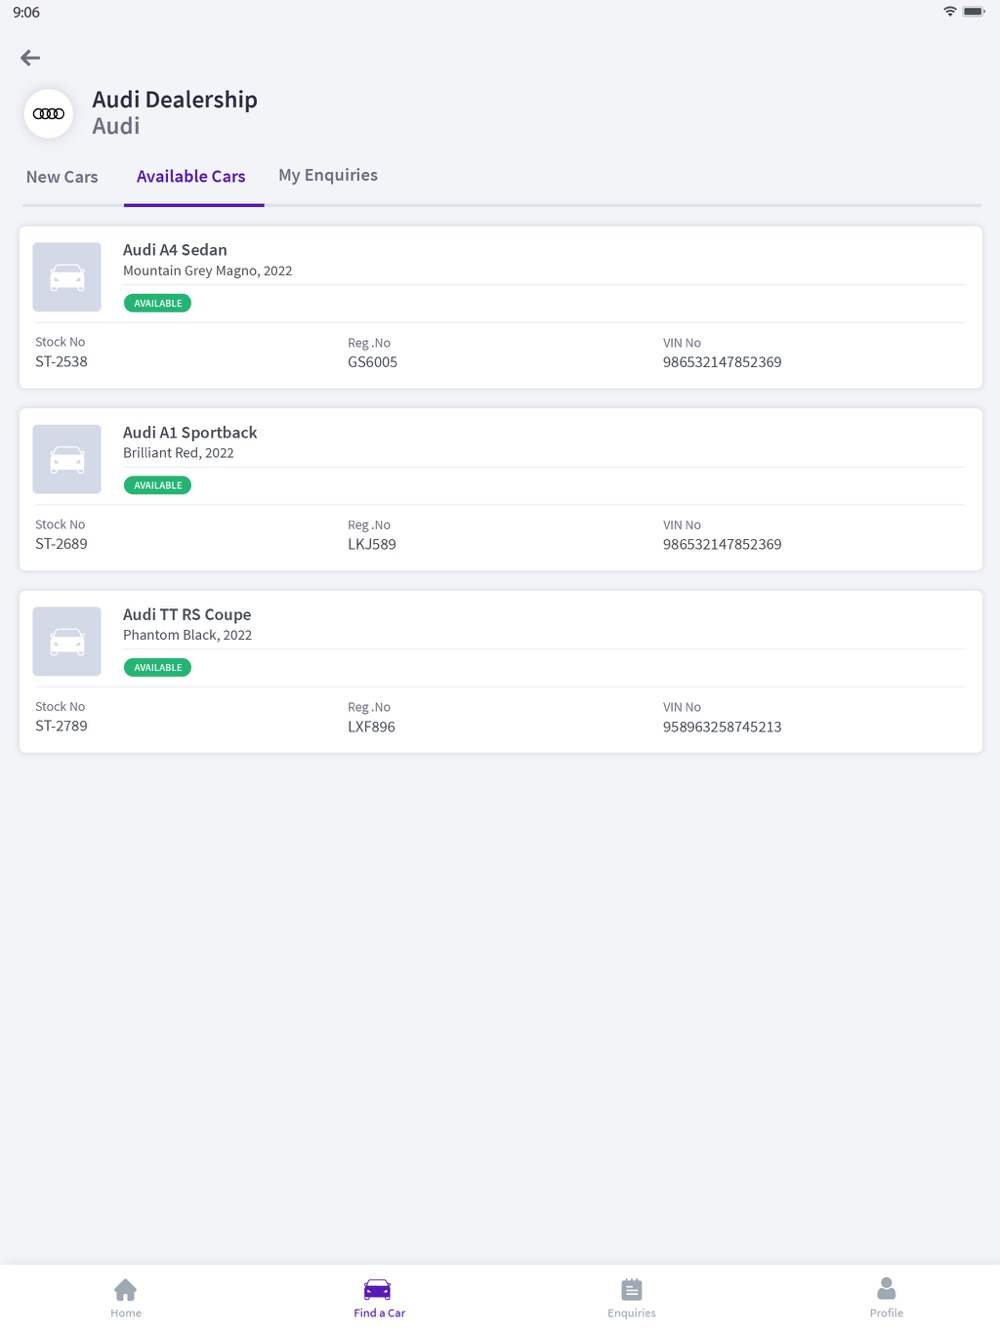Click the Audi A4 Sedan title
1000x1334 pixels.
(175, 250)
